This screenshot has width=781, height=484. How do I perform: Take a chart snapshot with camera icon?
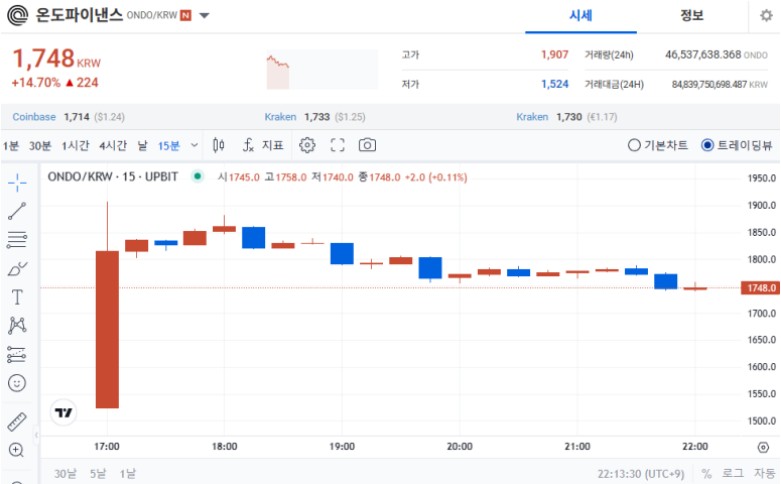coord(368,145)
